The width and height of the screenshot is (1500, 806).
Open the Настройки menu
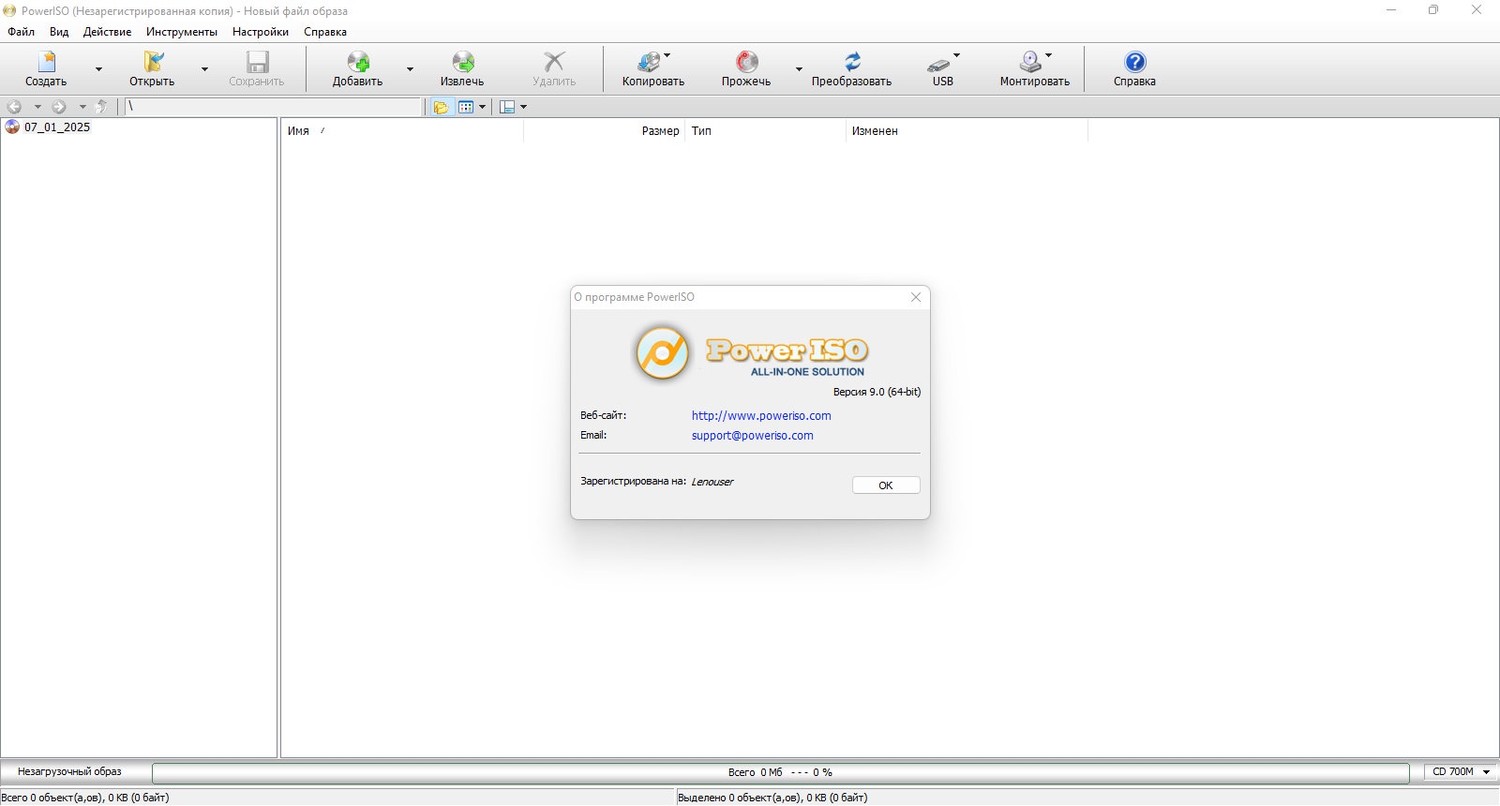[x=260, y=32]
